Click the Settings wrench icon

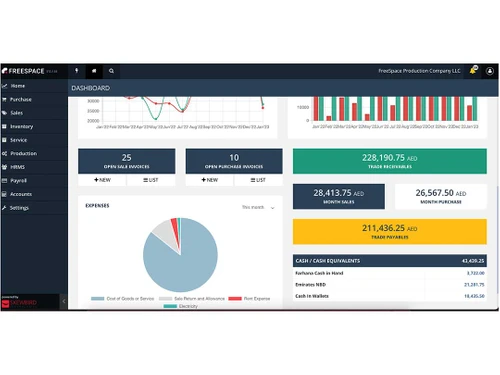tap(4, 208)
